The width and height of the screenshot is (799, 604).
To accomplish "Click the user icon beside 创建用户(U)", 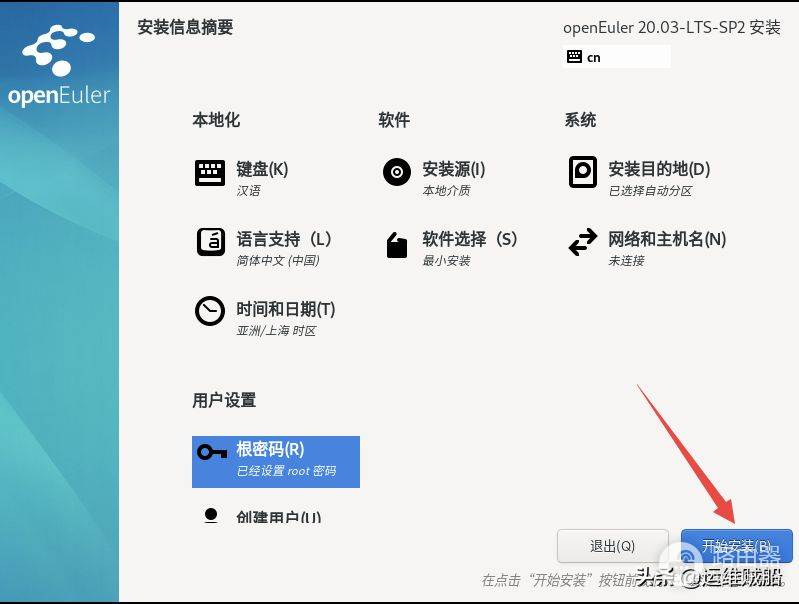I will tap(210, 516).
